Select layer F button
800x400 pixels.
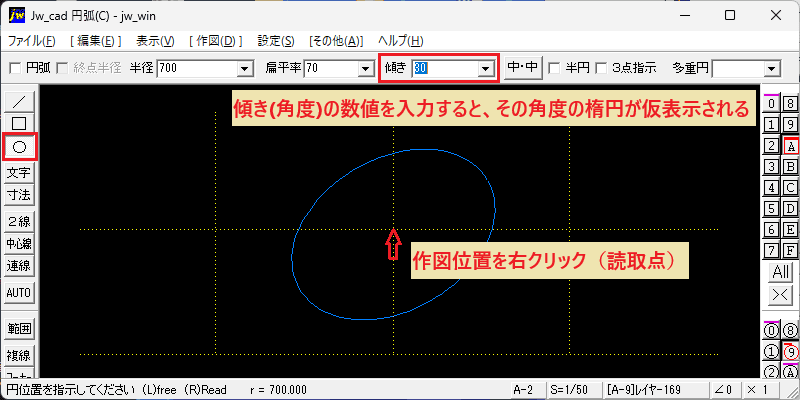coord(790,251)
